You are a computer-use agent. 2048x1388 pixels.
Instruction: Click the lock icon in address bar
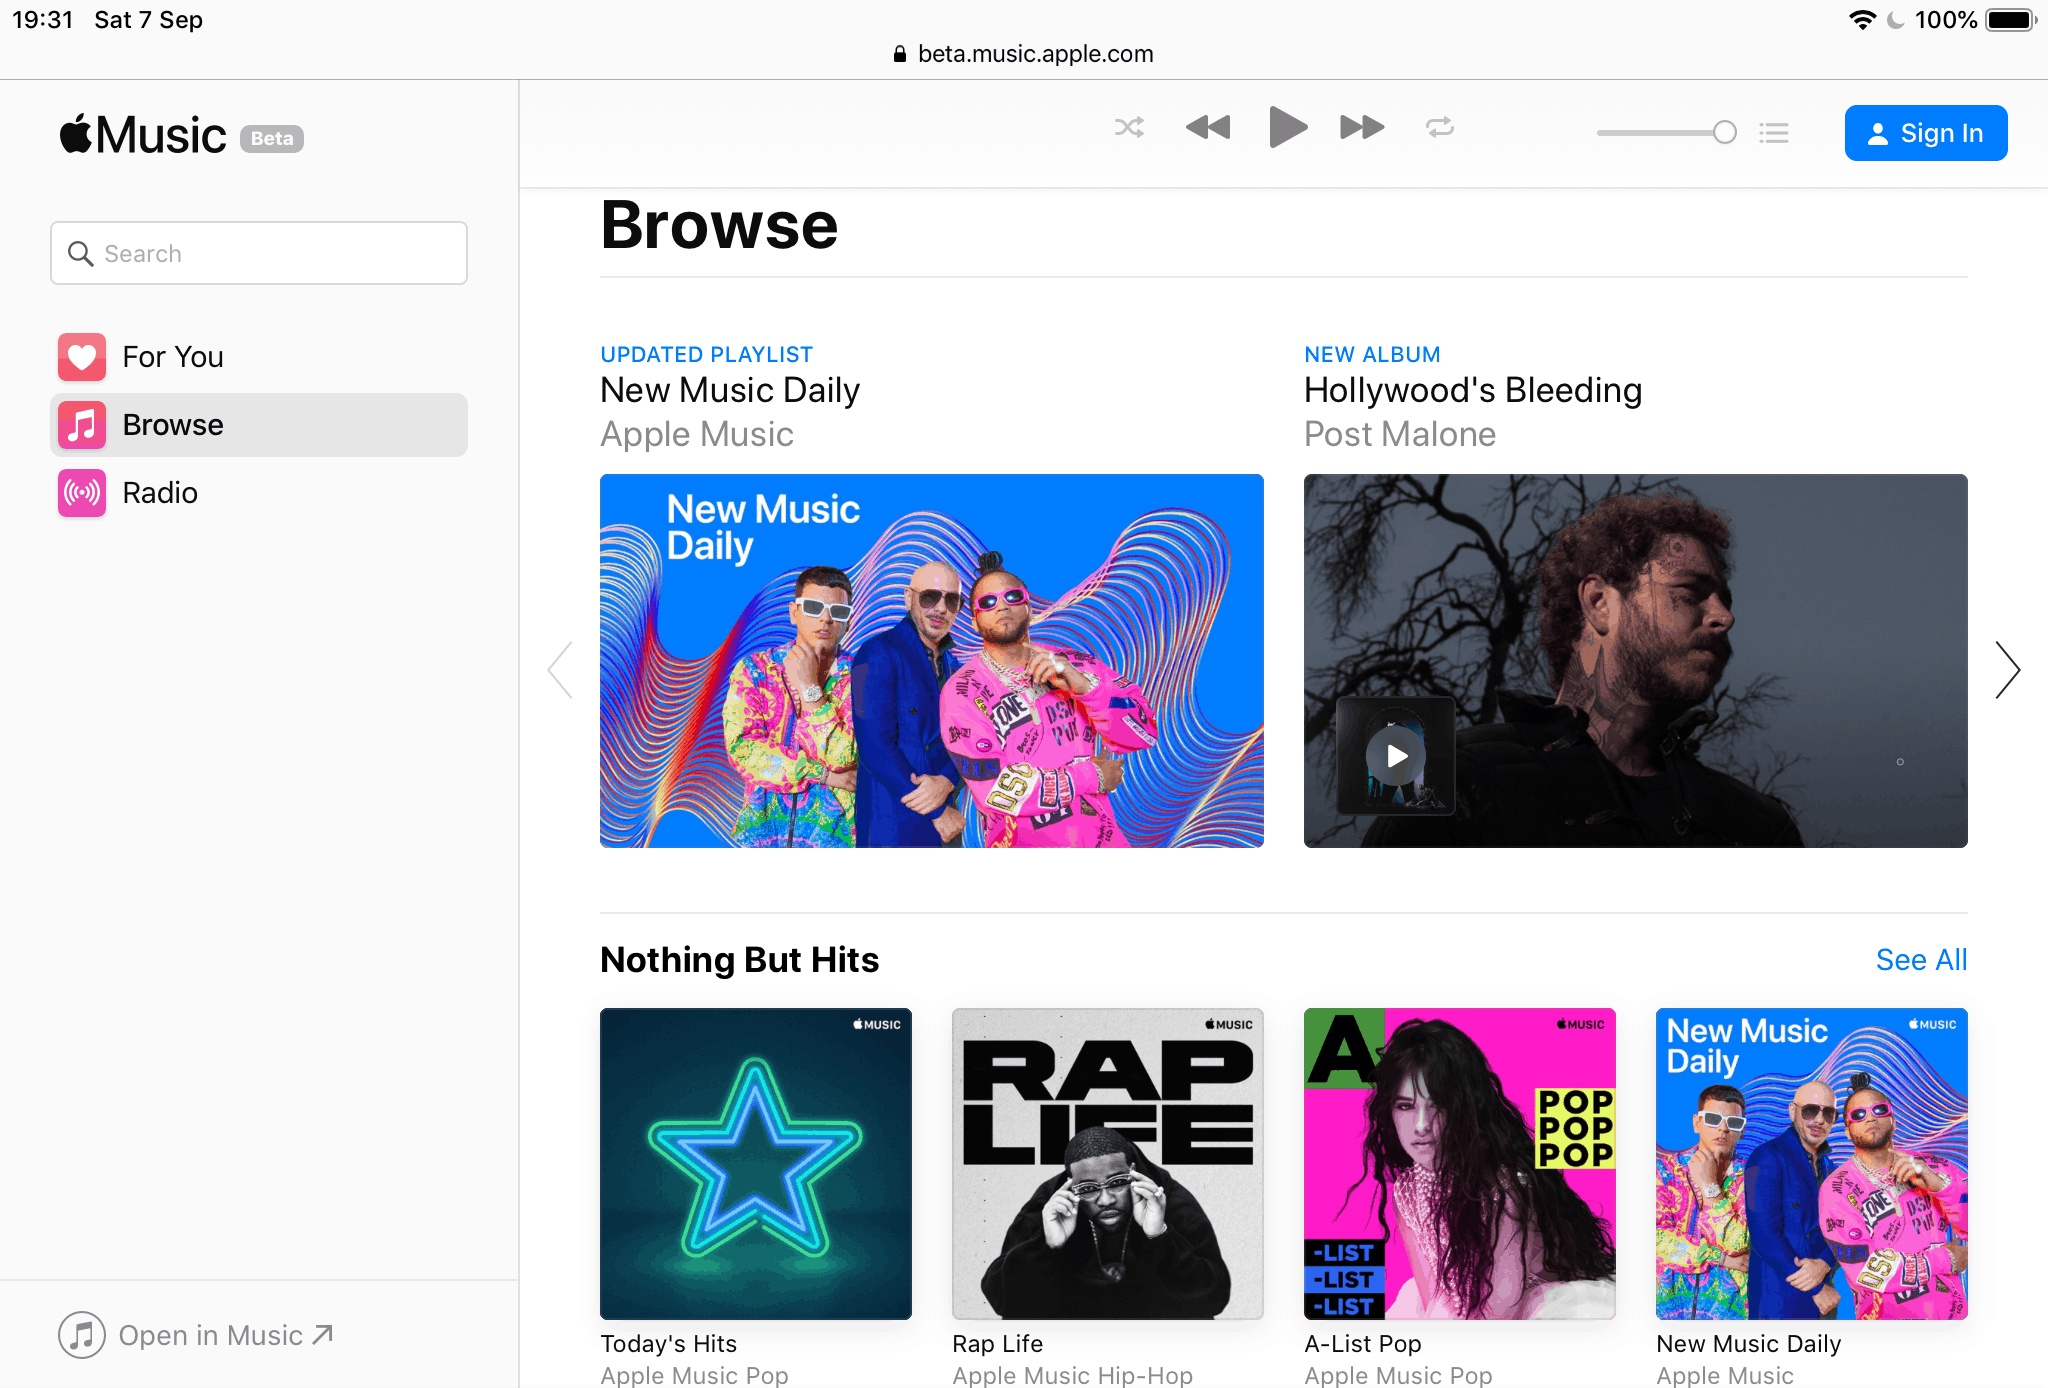point(900,54)
